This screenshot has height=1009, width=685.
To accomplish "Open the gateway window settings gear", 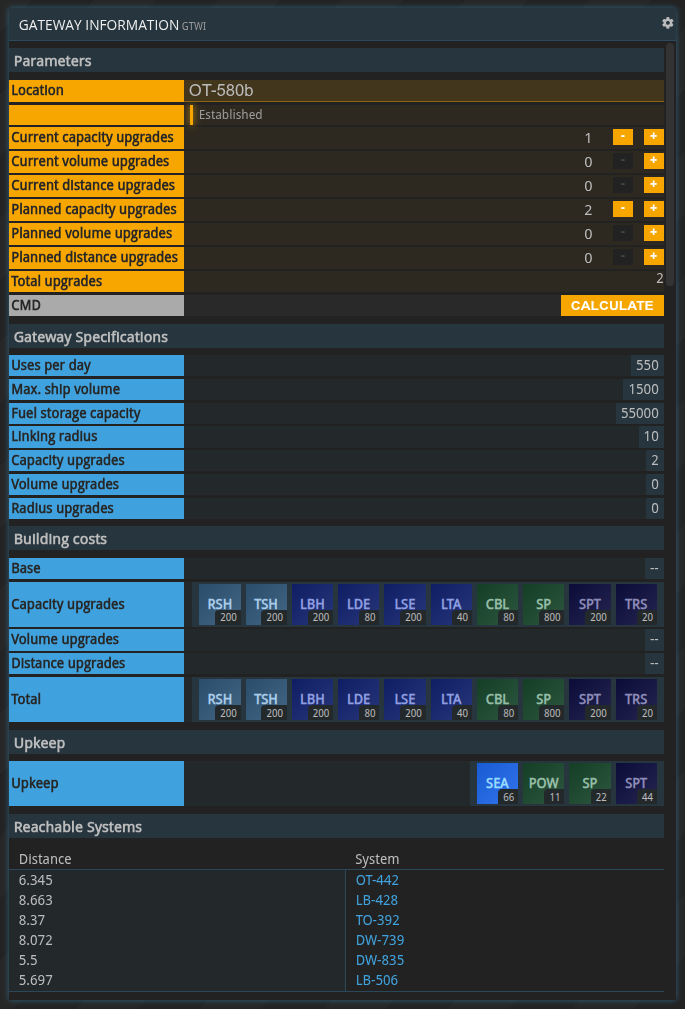I will [x=668, y=23].
